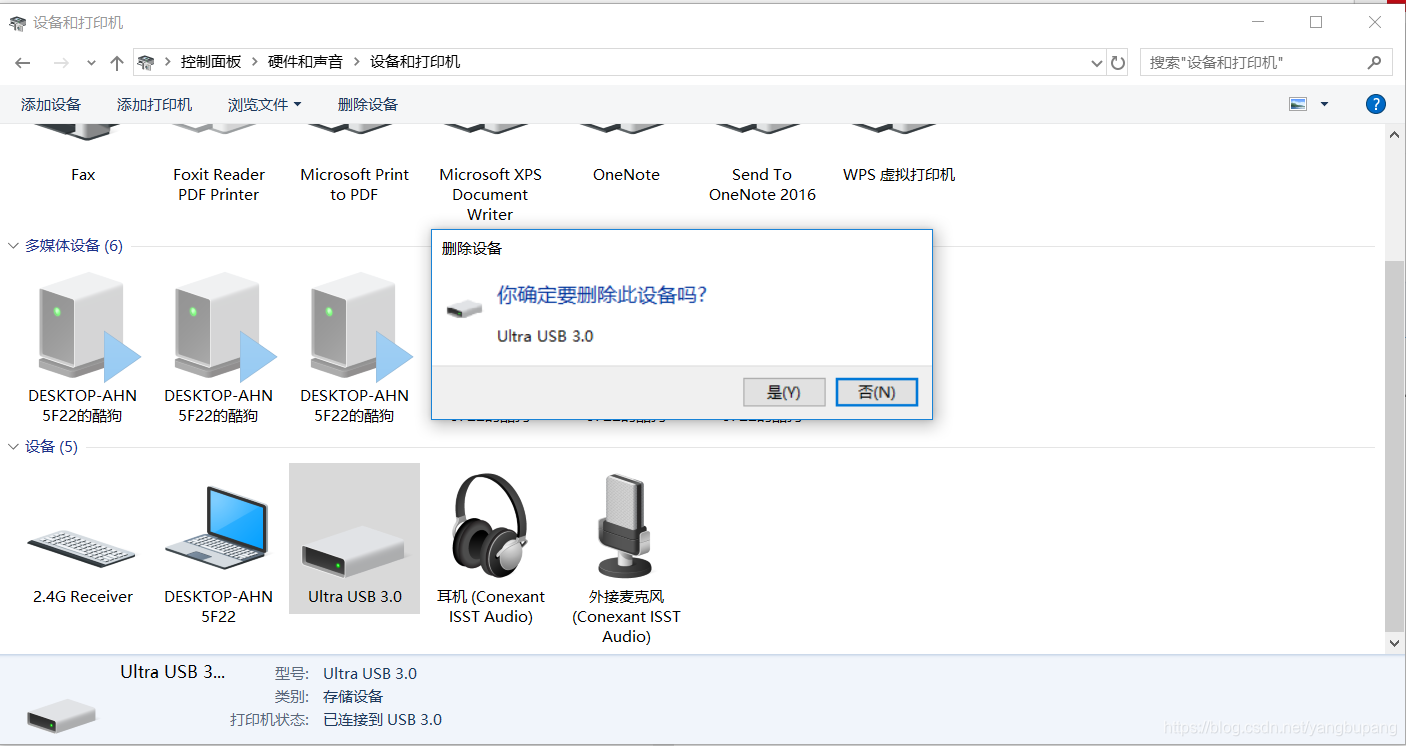Click the search magnifier icon

click(x=1375, y=62)
